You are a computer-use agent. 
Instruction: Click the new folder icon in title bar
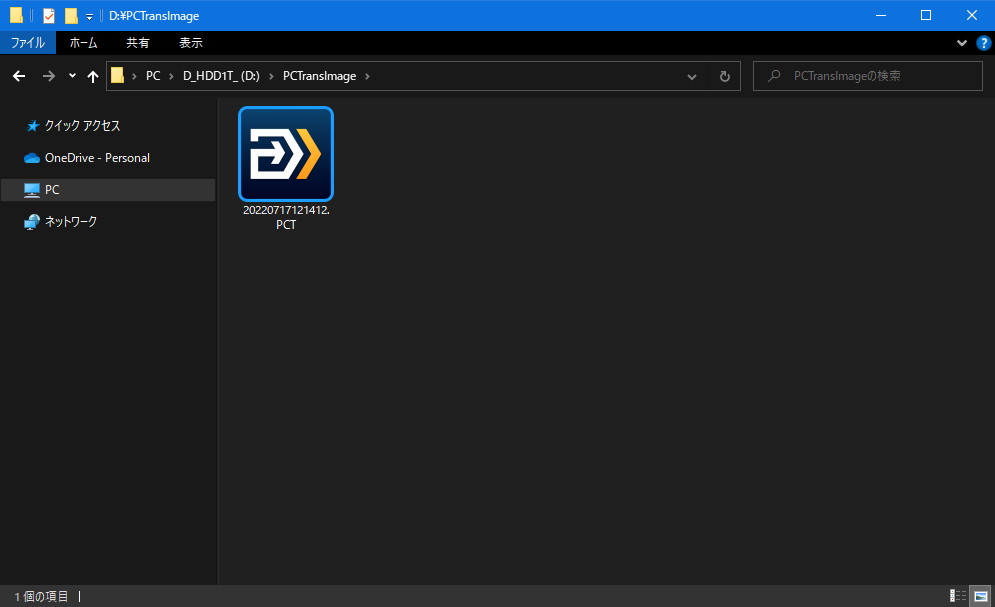point(71,15)
